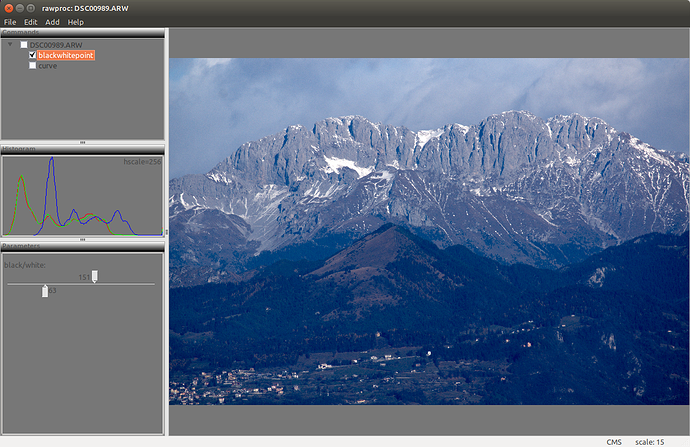
Task: Toggle the DSC00989.ARW checkbox
Action: tap(24, 44)
